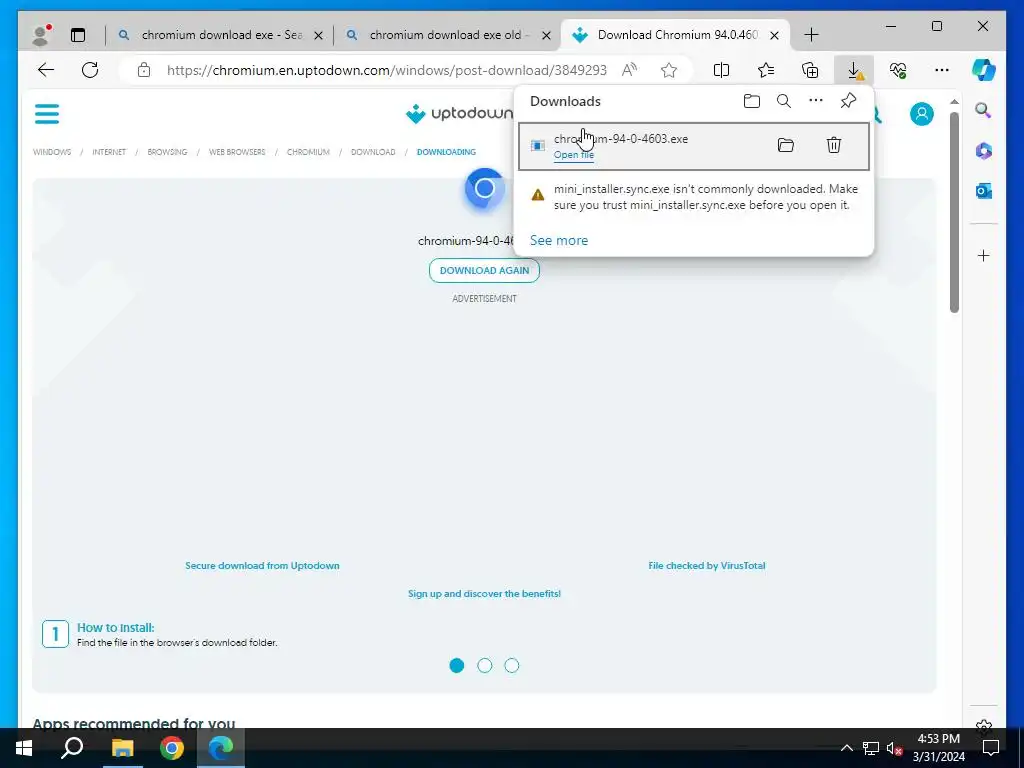Open the split screen icon
This screenshot has height=768, width=1024.
pos(721,70)
